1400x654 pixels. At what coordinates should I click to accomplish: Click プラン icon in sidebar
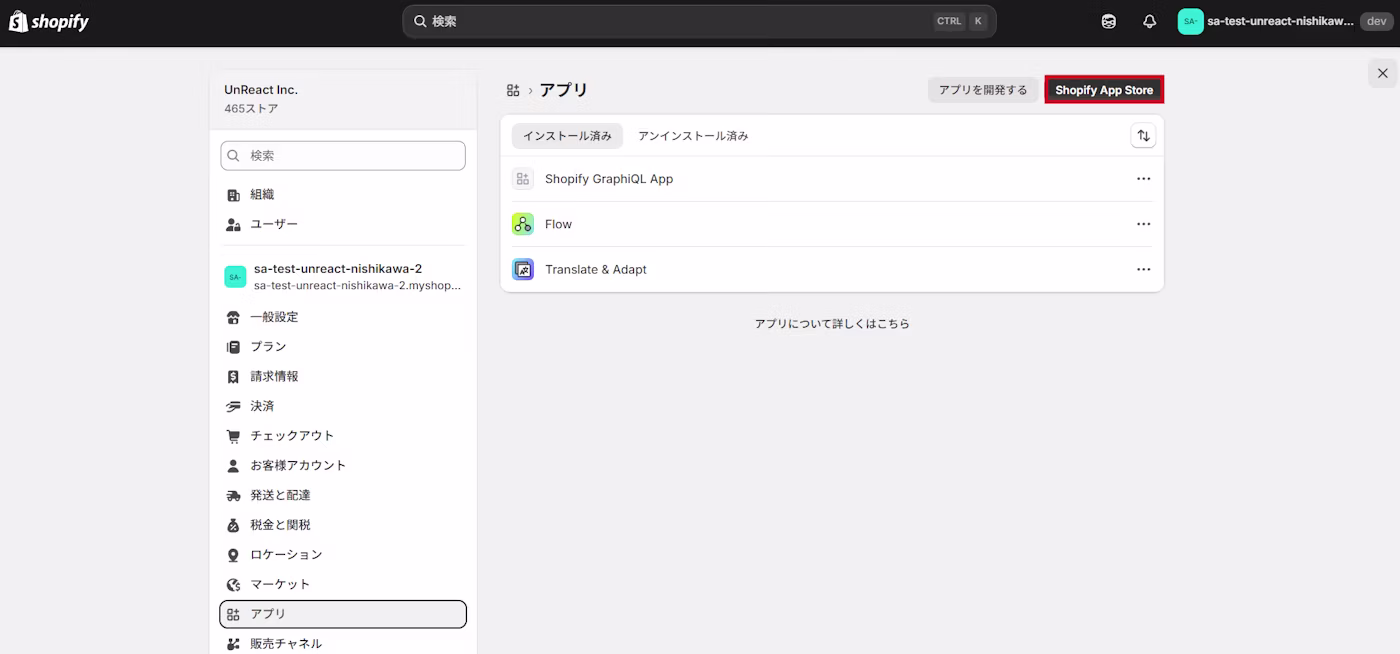point(233,347)
